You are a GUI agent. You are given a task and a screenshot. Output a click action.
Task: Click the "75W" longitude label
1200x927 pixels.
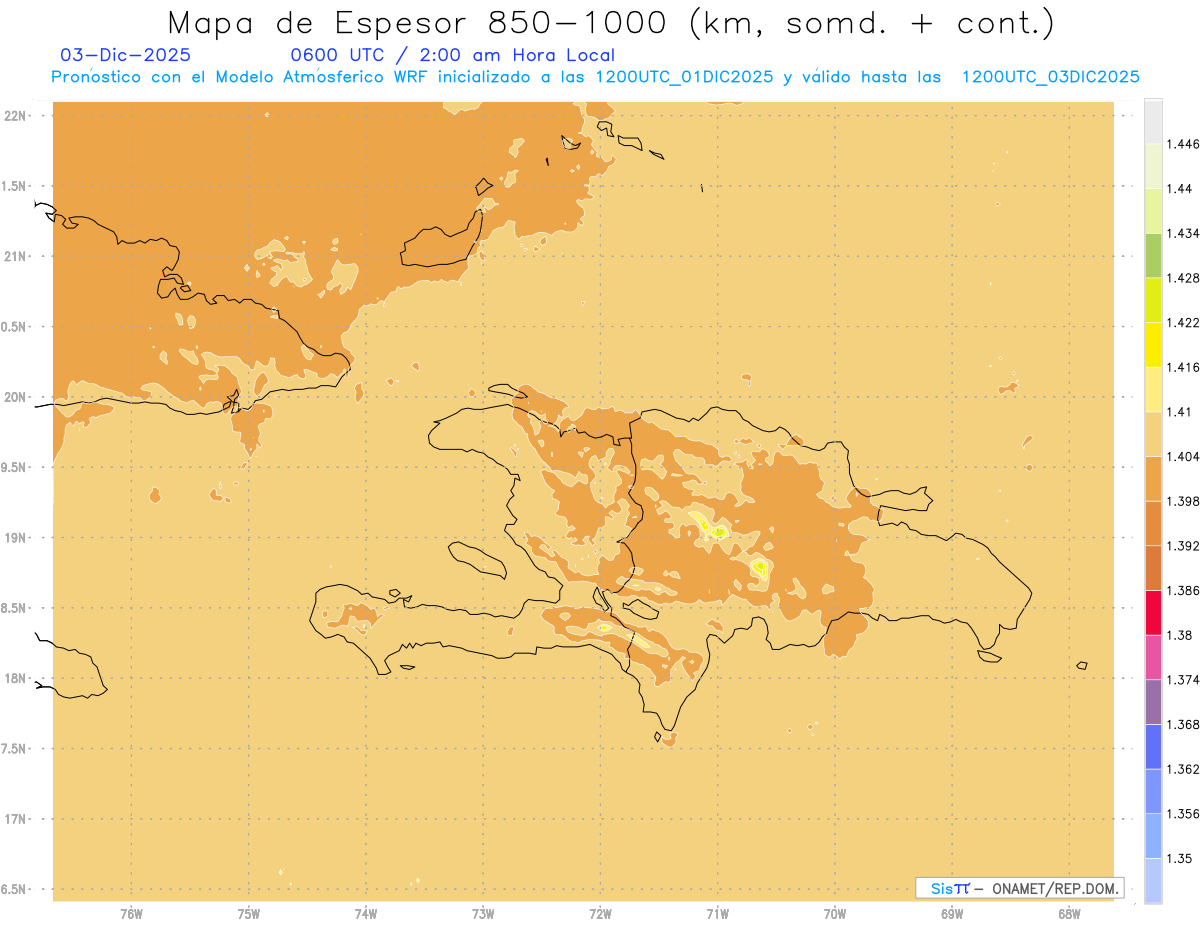click(x=248, y=913)
